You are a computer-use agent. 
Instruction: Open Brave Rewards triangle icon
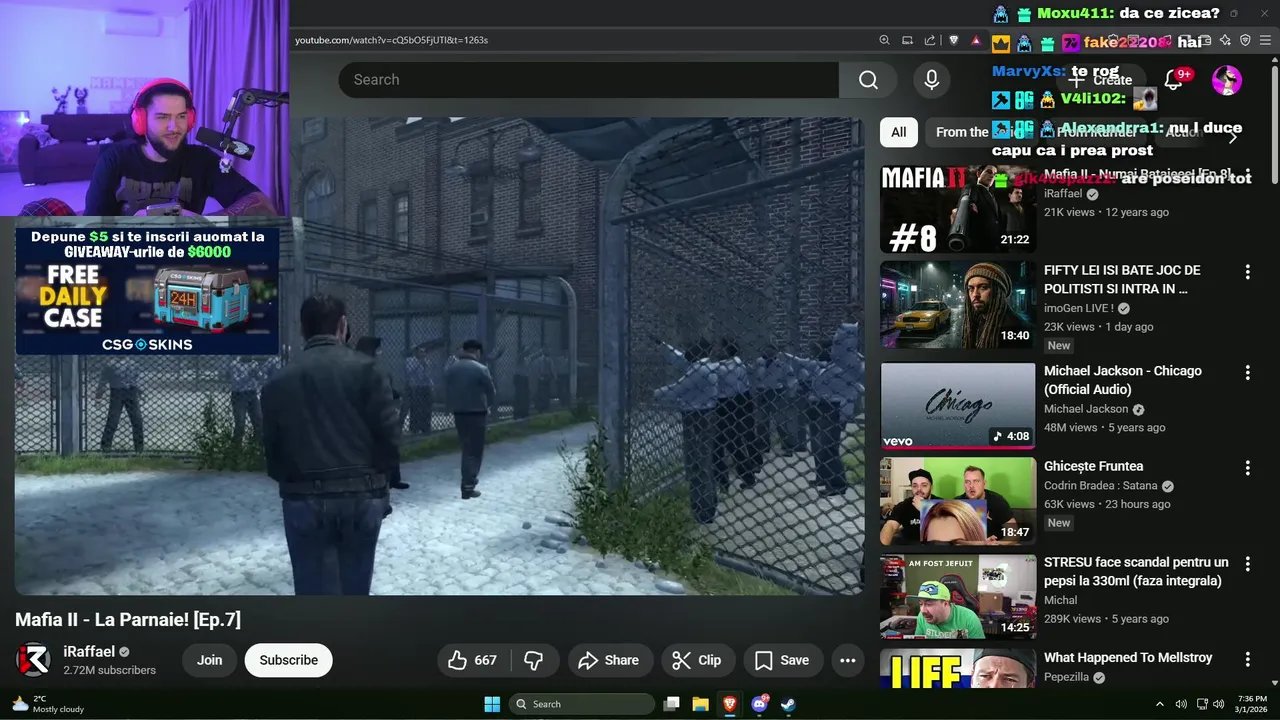tap(976, 40)
